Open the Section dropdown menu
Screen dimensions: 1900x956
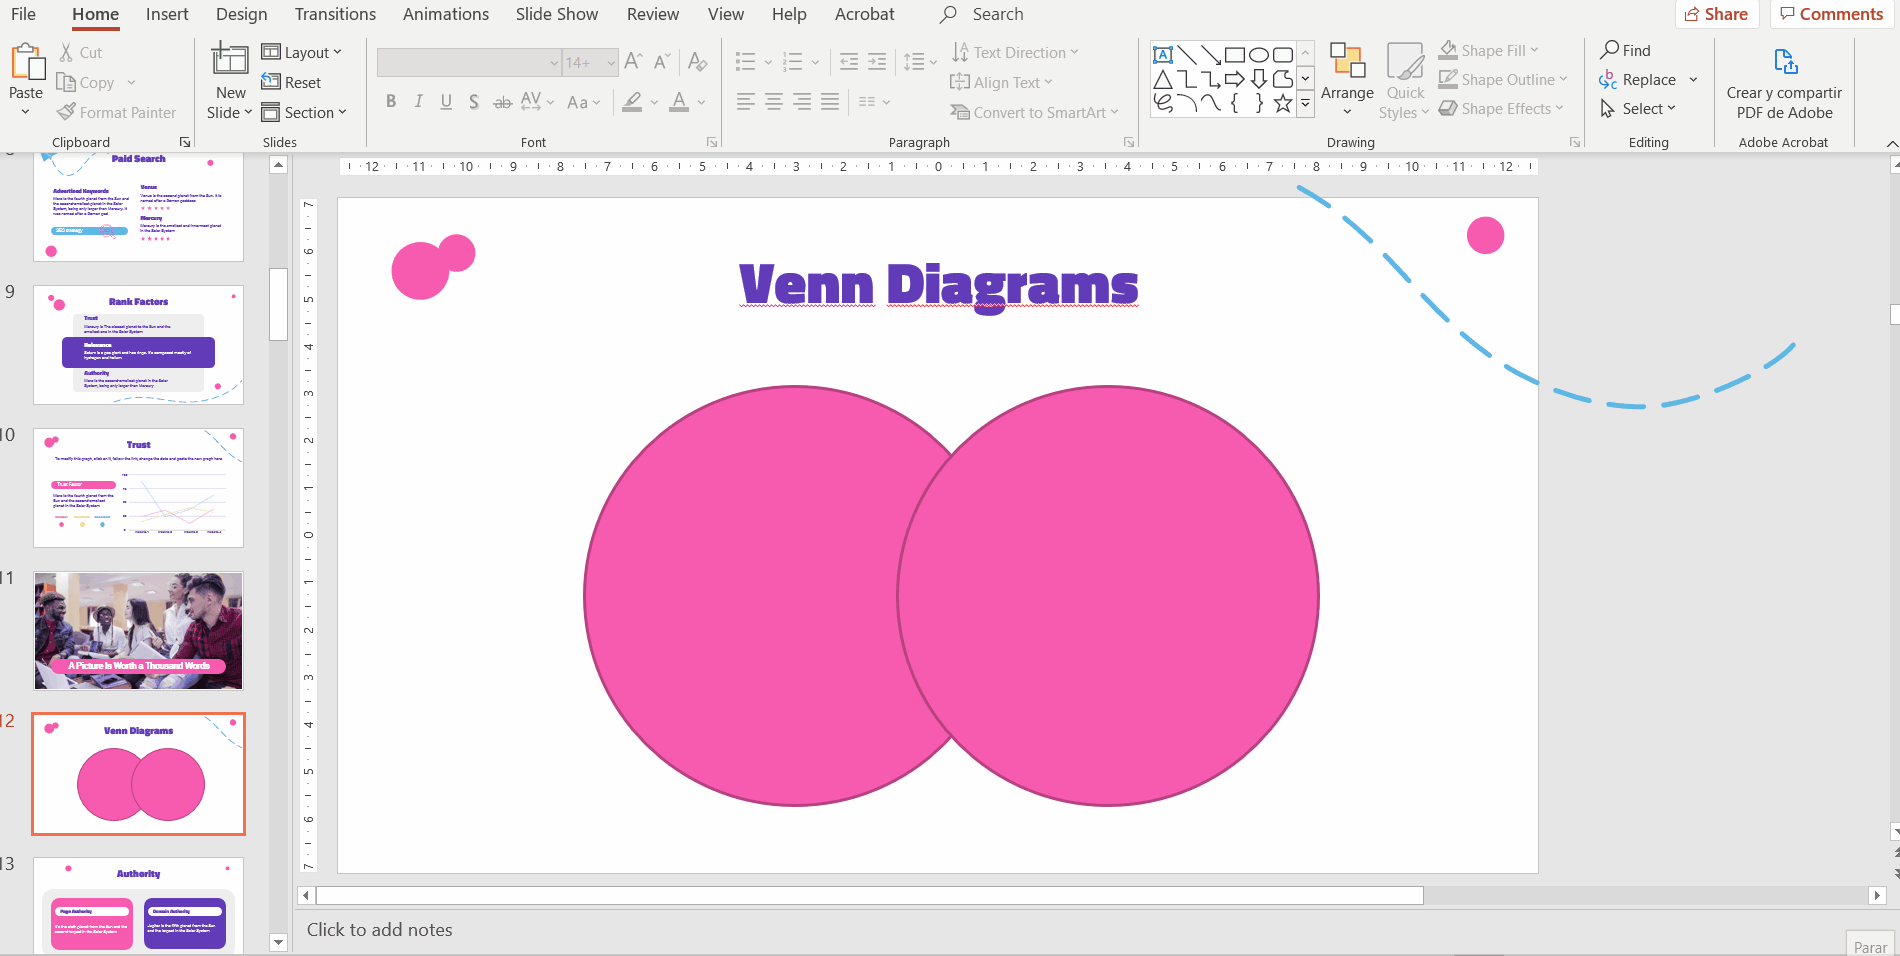pos(304,112)
